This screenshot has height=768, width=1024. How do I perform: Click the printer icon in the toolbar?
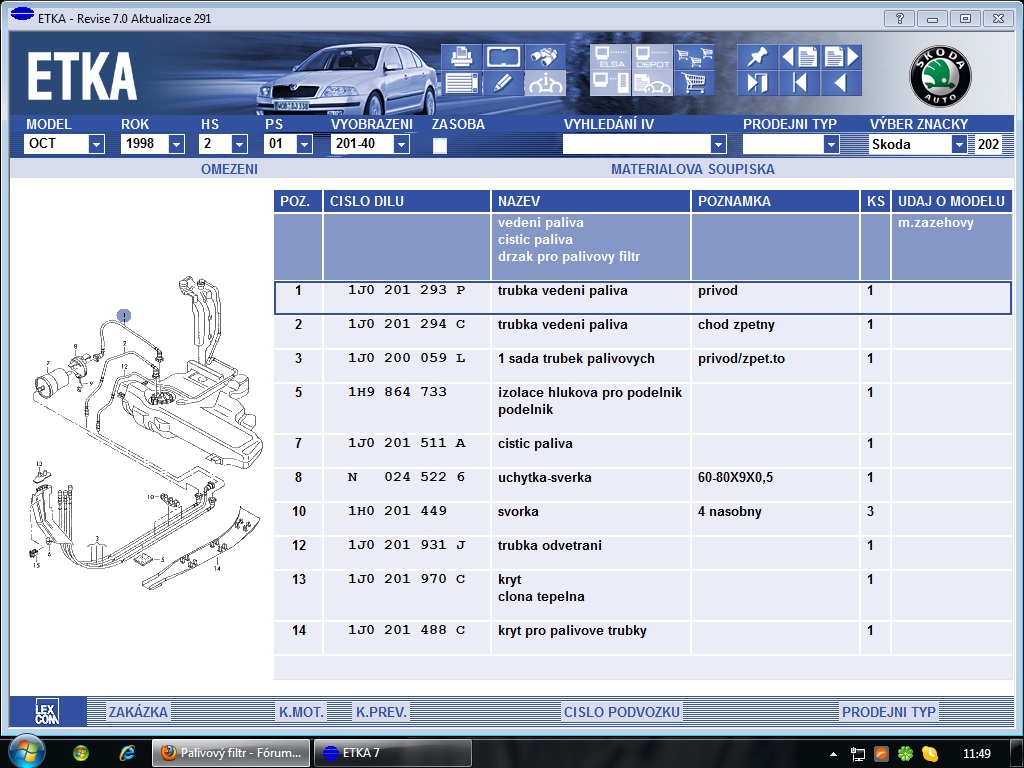coord(461,57)
